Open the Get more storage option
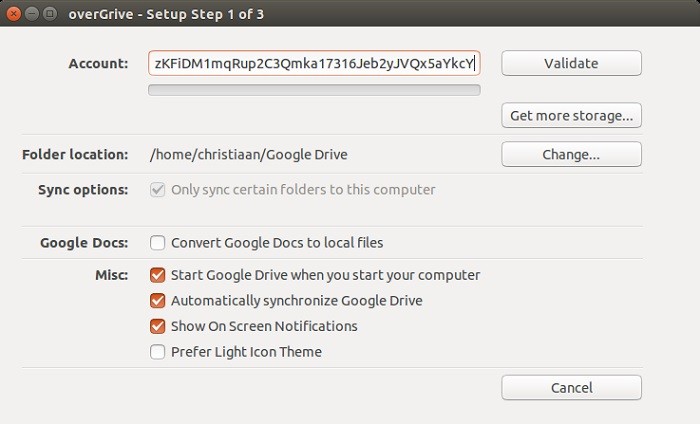The image size is (700, 424). [571, 116]
